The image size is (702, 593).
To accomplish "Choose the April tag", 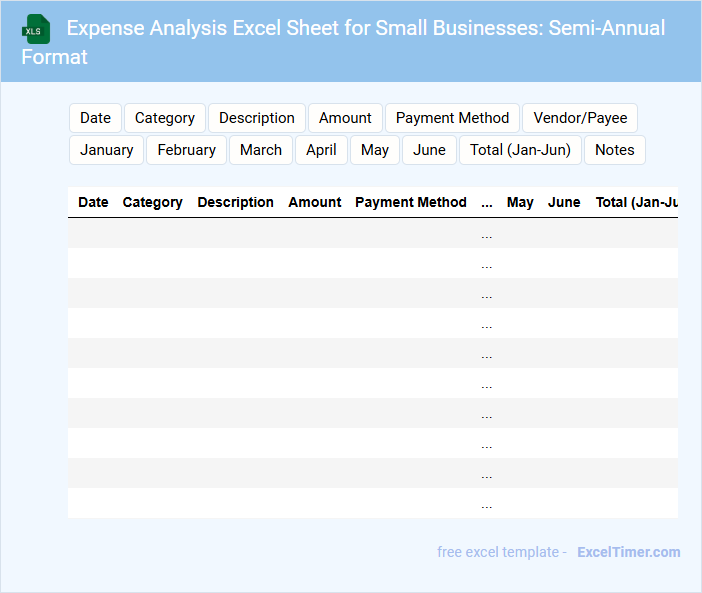I will pos(321,150).
